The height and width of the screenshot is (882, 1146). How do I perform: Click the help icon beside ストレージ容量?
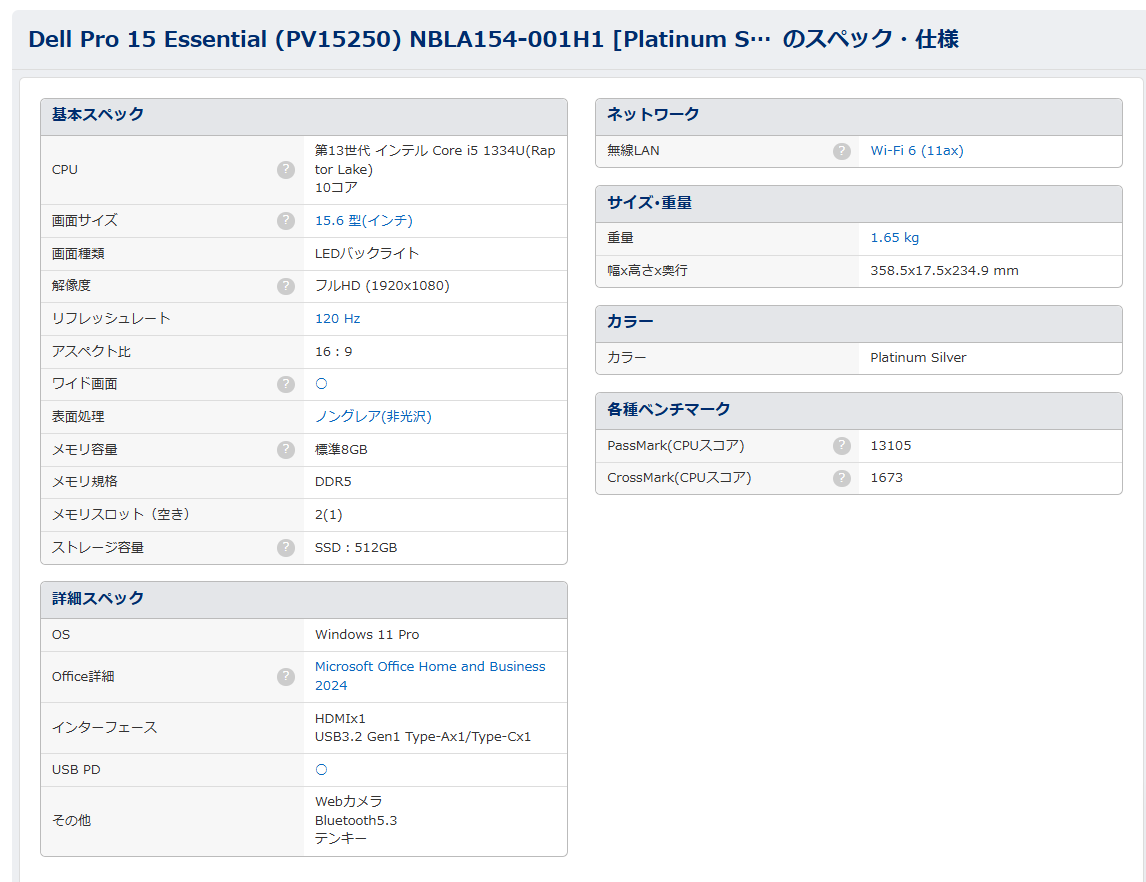(x=286, y=547)
